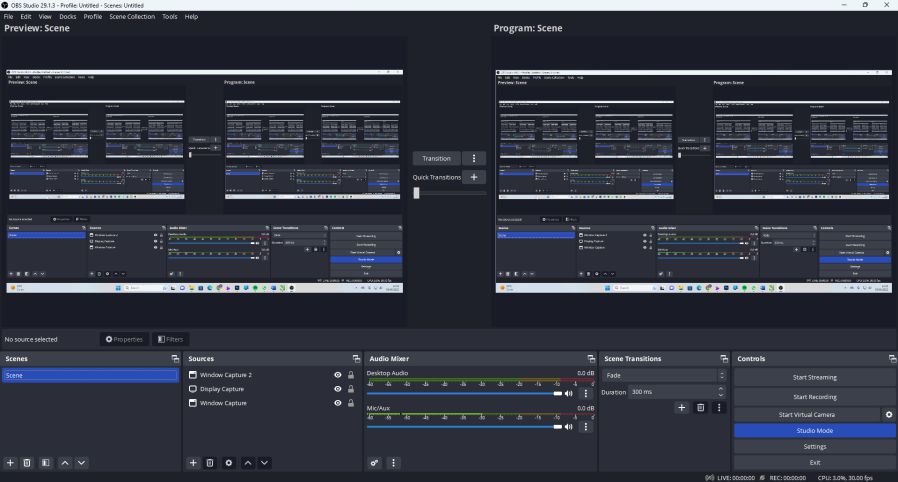Viewport: 898px width, 482px height.
Task: Open the Docks menu
Action: point(68,17)
